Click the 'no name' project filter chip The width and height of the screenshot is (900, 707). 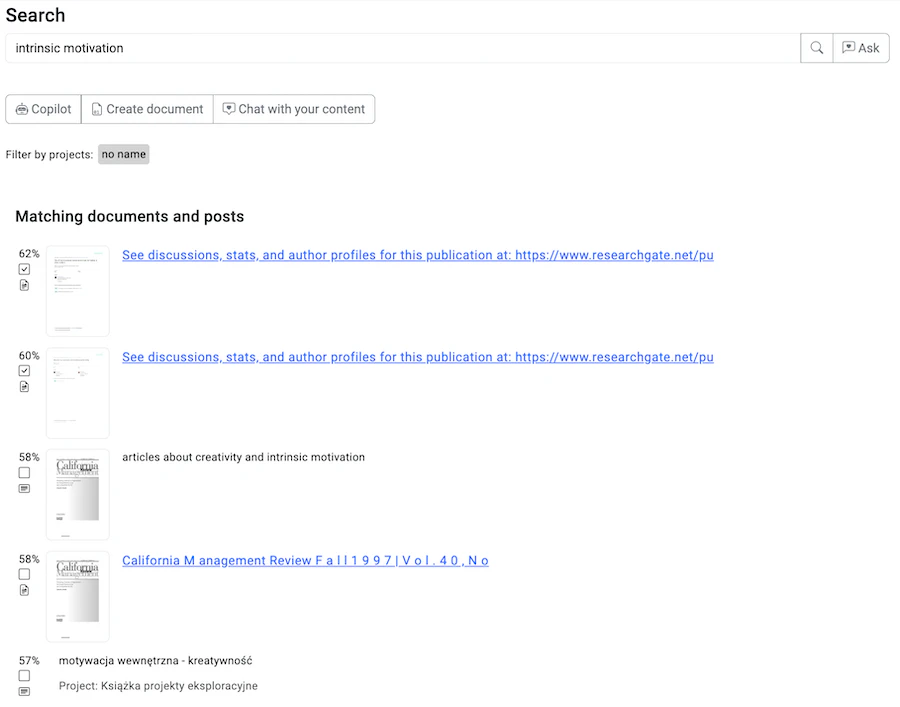[123, 154]
